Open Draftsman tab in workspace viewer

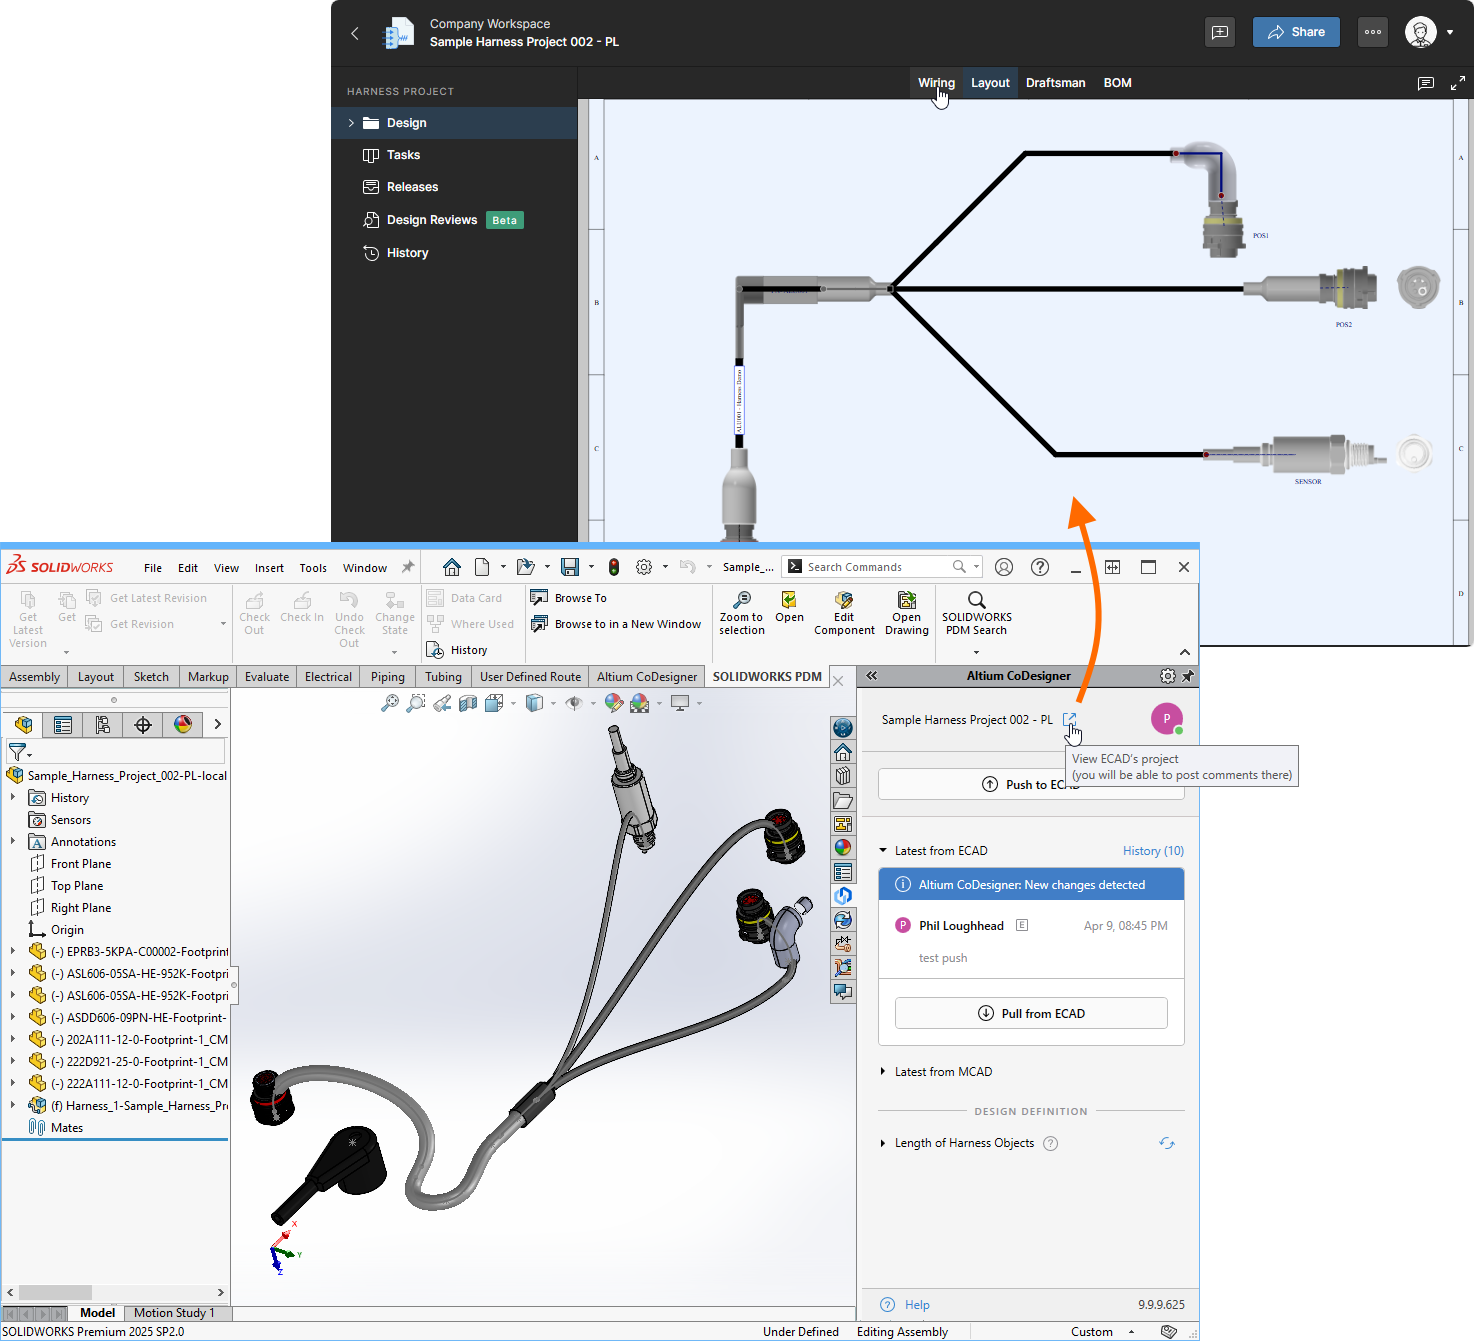[1055, 83]
